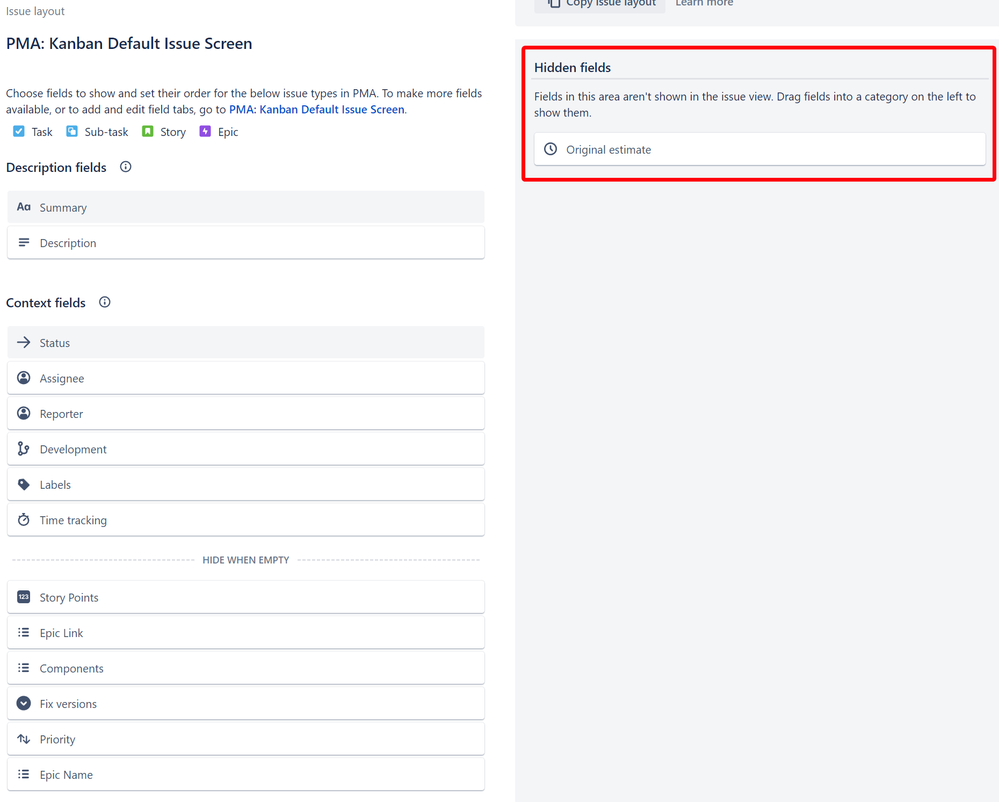999x802 pixels.
Task: Click the Epic issue type icon
Action: 205,131
